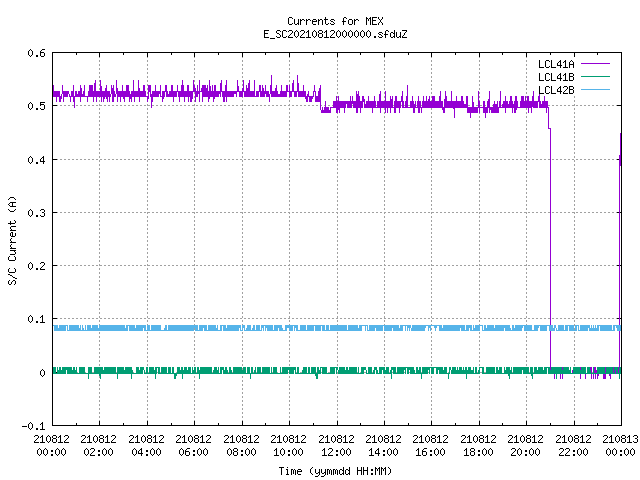Click the purple LCL41A legend line sample

(595, 64)
